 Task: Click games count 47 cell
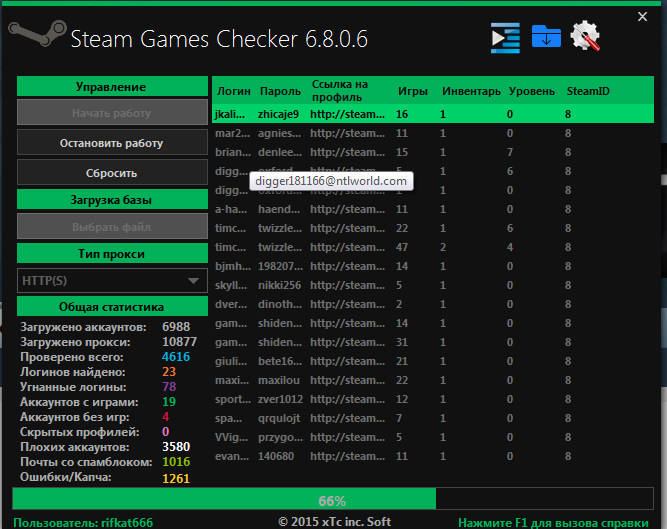click(402, 247)
